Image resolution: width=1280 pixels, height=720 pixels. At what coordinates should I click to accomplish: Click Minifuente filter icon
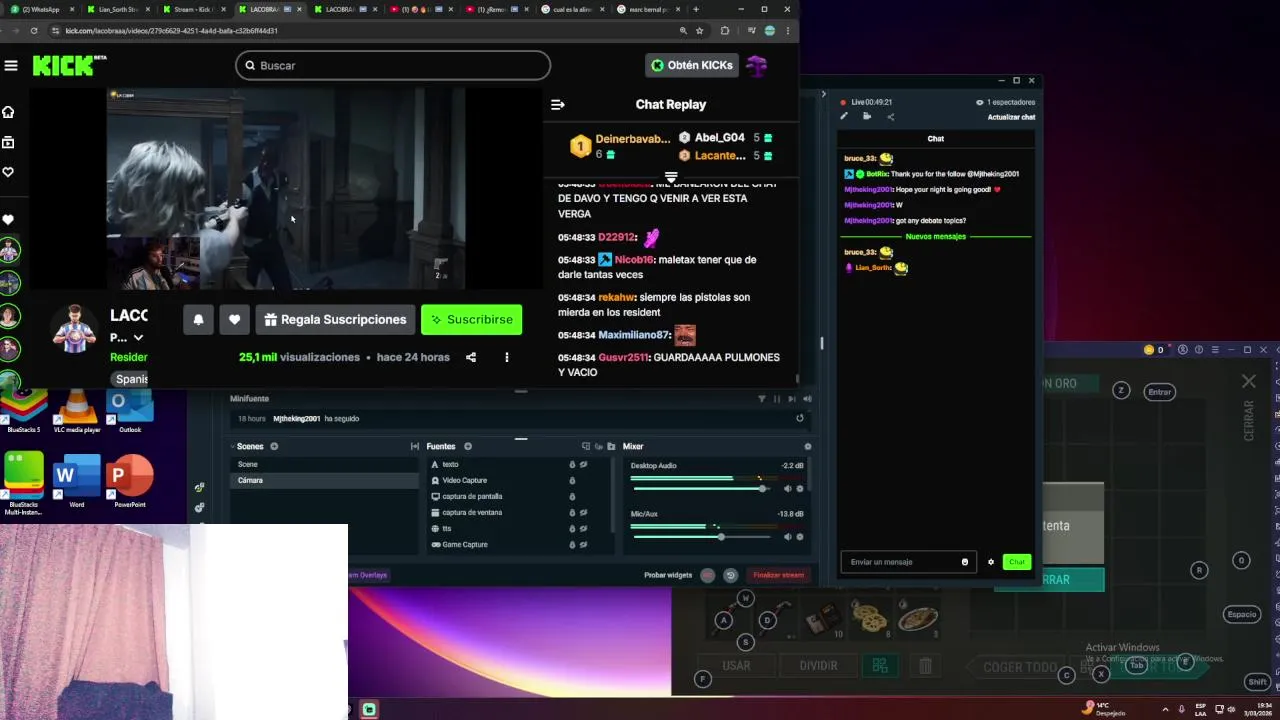coord(762,399)
